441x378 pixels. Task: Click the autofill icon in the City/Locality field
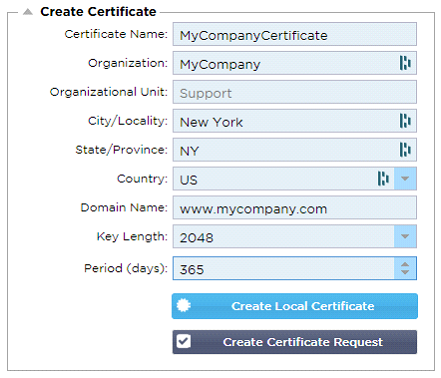tap(405, 121)
